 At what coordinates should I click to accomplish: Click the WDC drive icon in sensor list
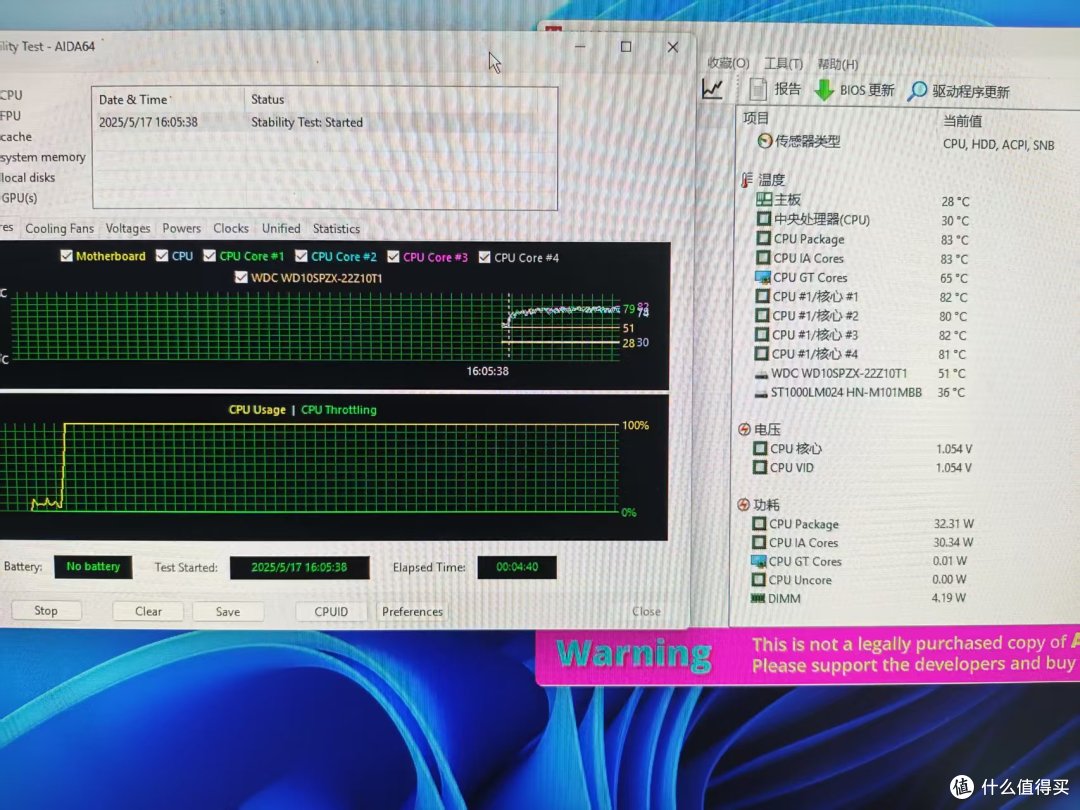[x=761, y=374]
